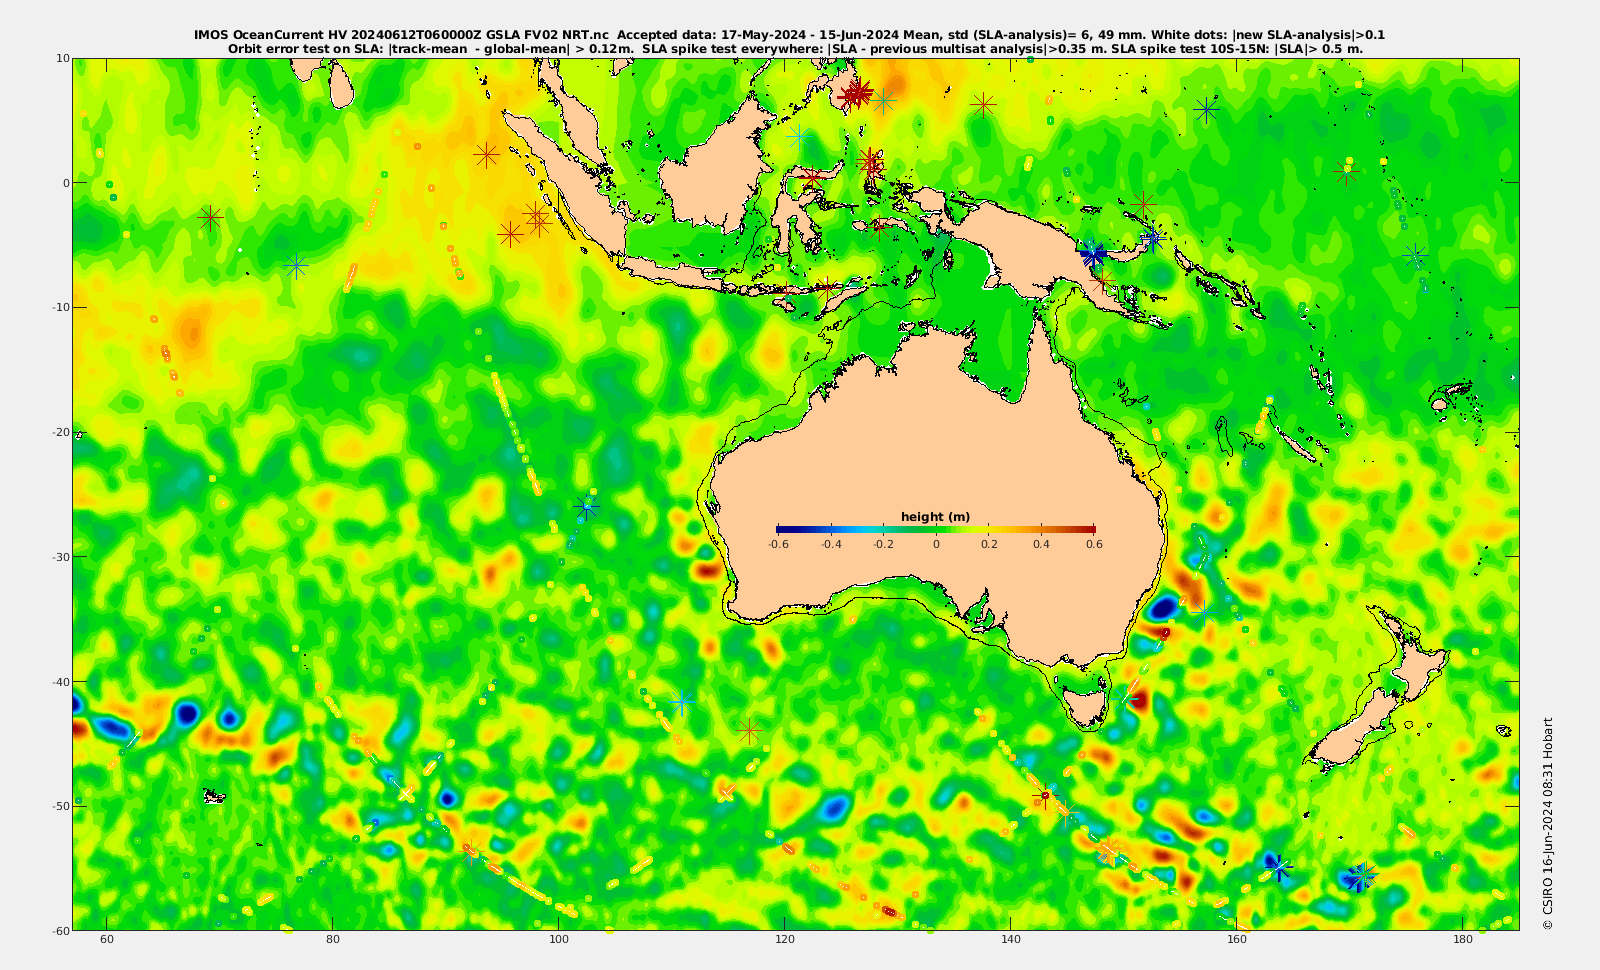Select the 'Accepted data: 17-May-2024 - 15-Jun-2024' text
The width and height of the screenshot is (1600, 970).
(758, 35)
